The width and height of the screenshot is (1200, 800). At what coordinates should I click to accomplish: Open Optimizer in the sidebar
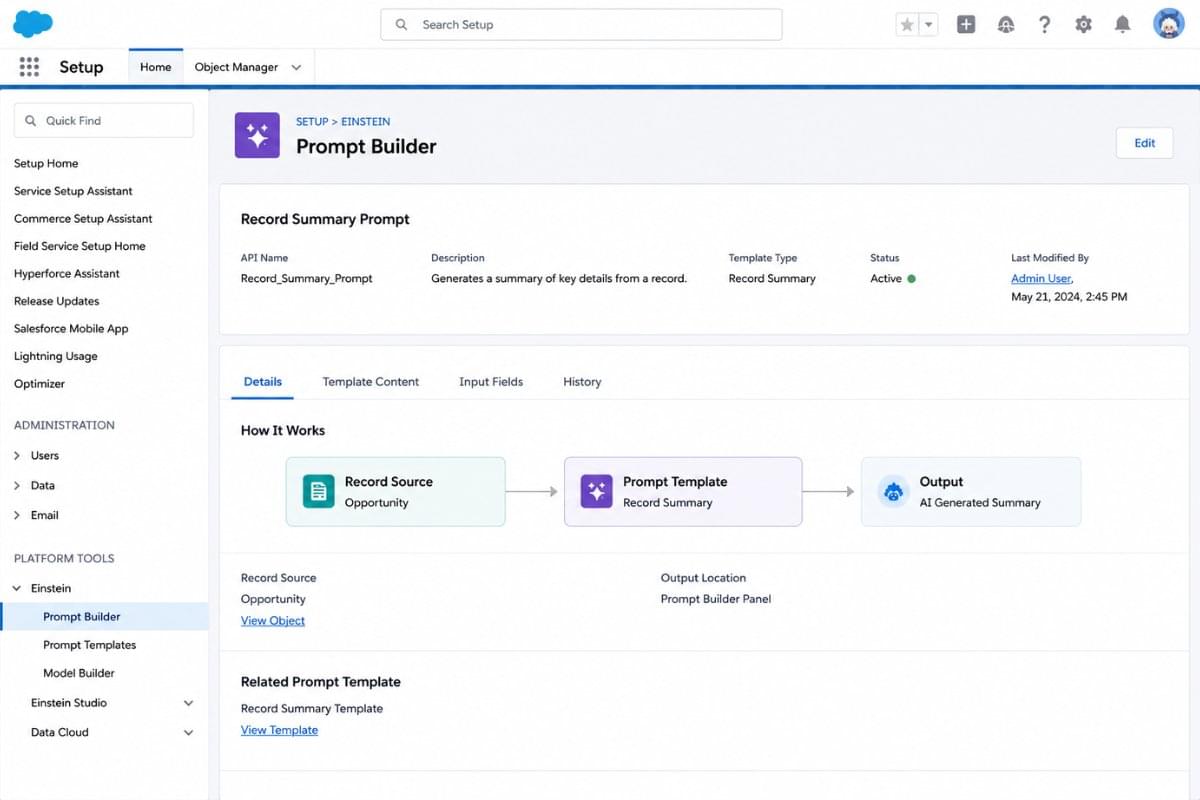(x=39, y=383)
